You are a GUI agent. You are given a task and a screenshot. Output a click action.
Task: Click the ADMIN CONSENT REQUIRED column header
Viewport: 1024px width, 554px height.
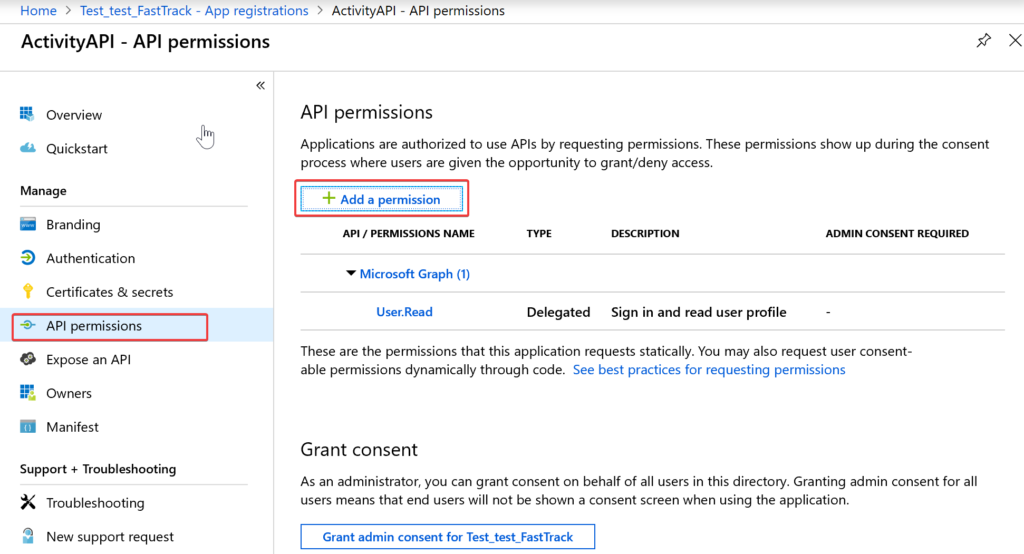tap(897, 233)
